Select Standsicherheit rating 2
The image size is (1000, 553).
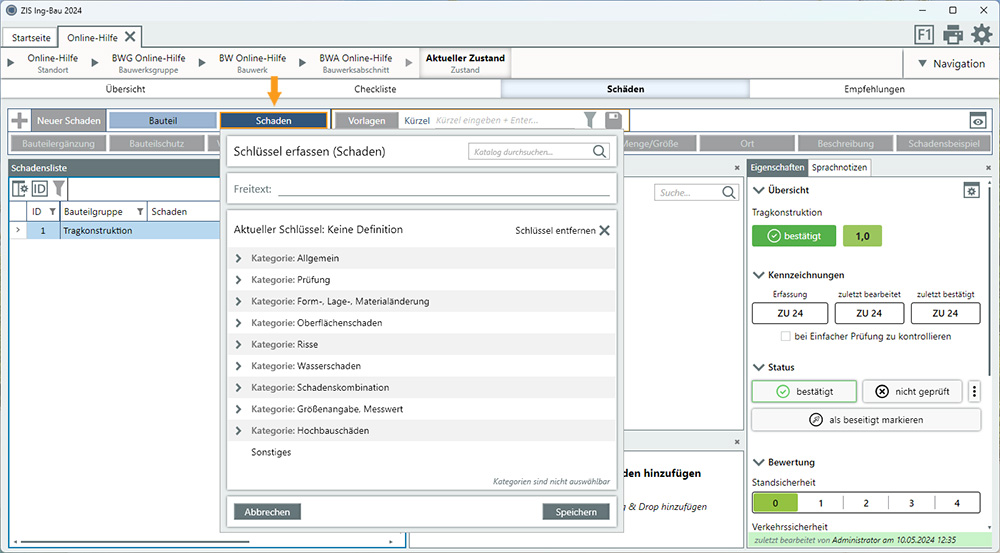866,503
